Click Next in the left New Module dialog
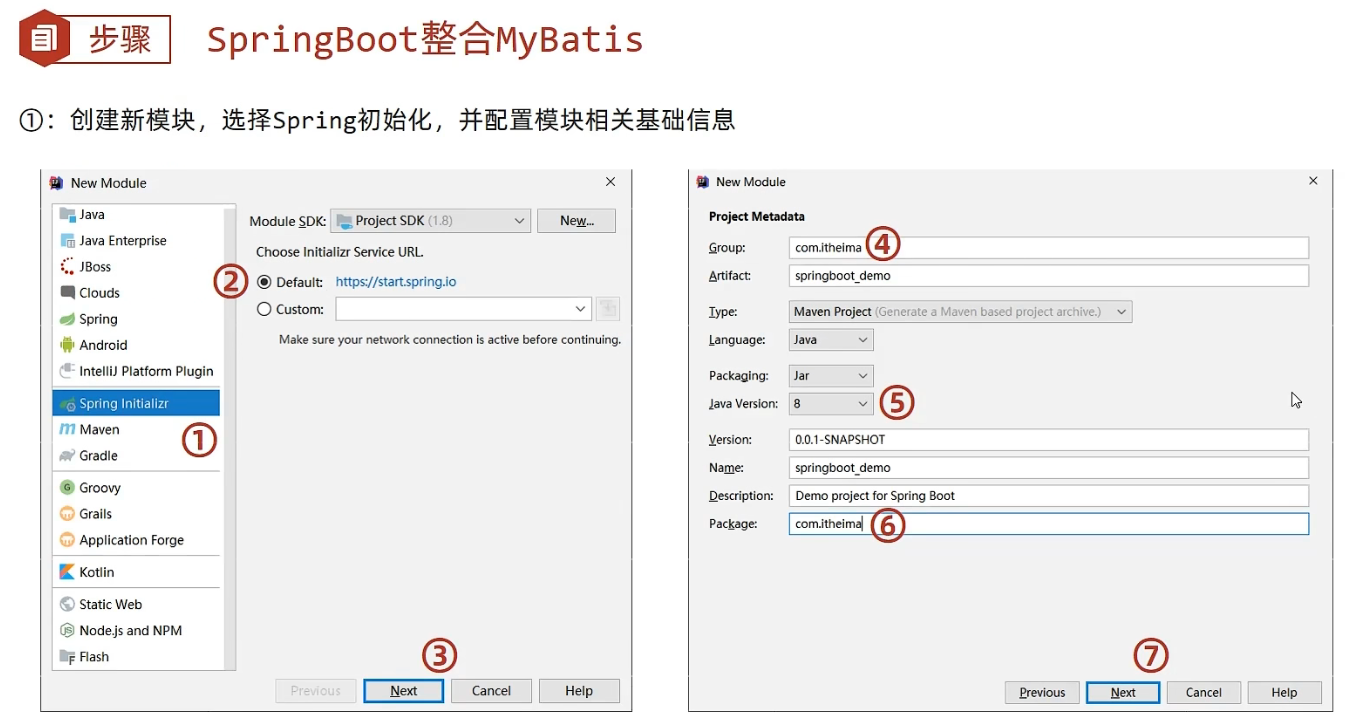Screen dimensions: 1345x719 pyautogui.click(x=404, y=690)
